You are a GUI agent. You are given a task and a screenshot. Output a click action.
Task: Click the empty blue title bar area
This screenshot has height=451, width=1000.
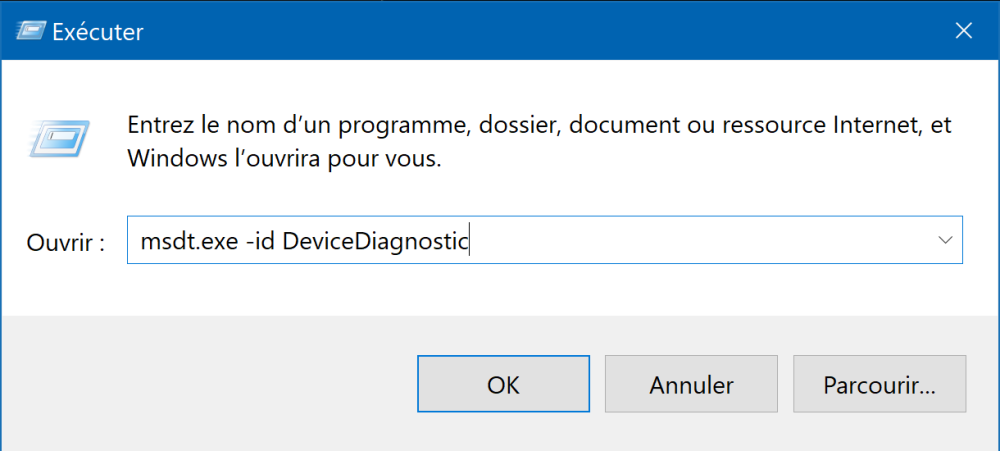pos(550,31)
